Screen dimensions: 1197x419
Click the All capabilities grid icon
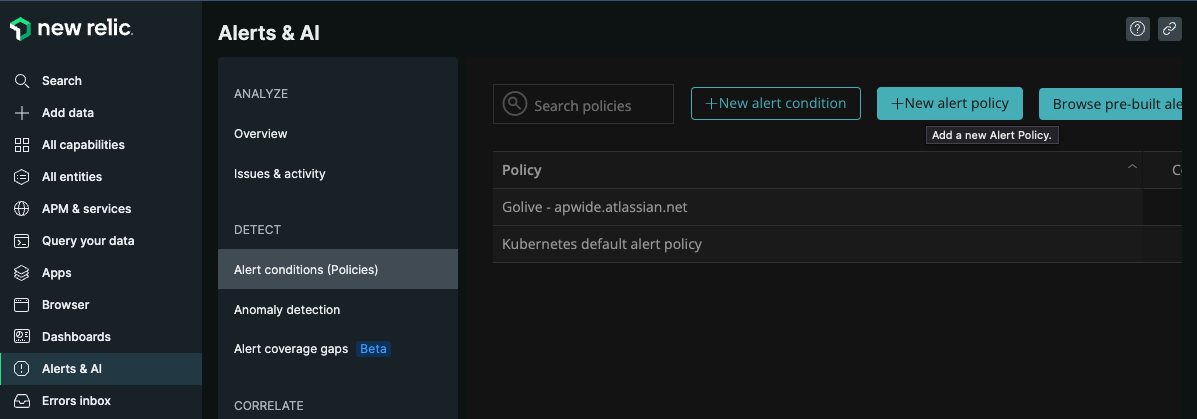pos(22,145)
